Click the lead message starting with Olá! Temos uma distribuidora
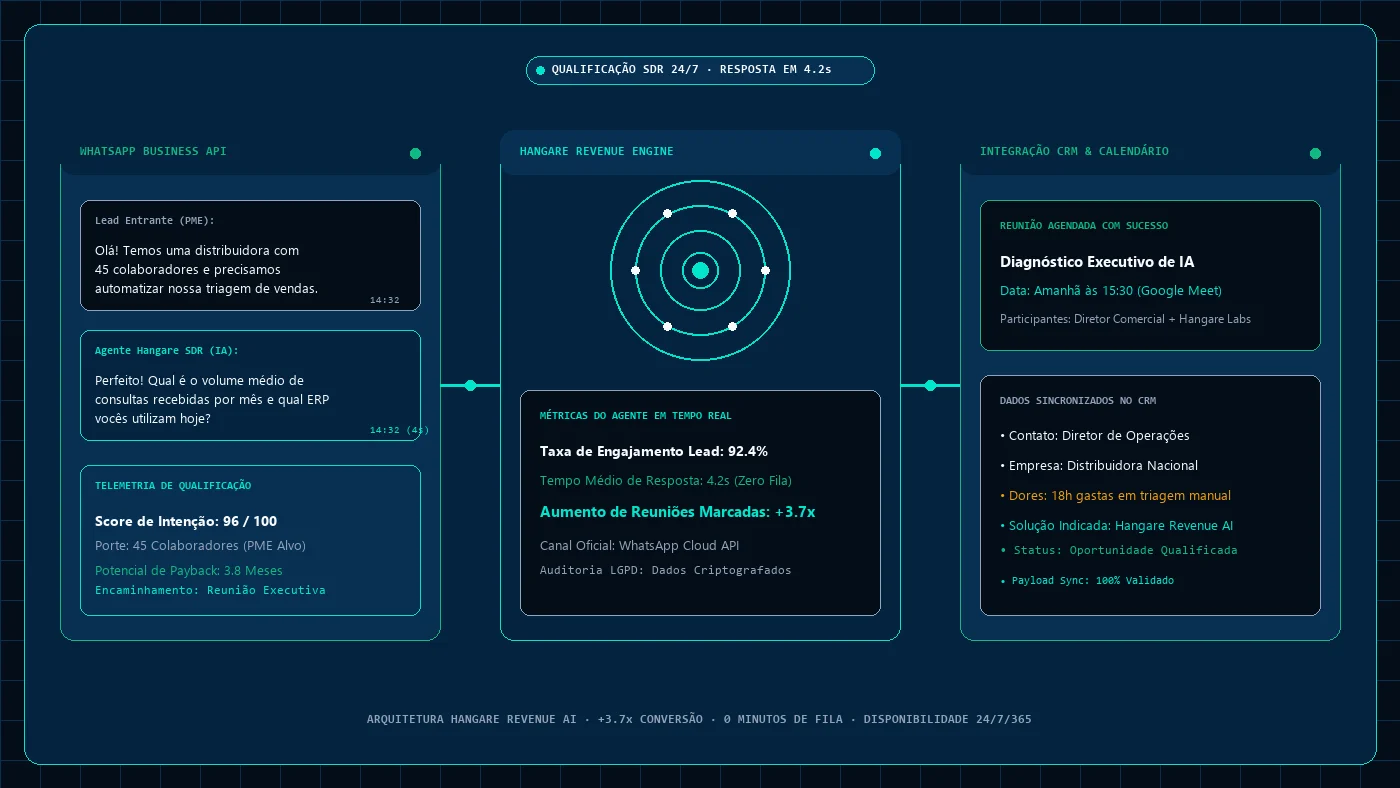The height and width of the screenshot is (788, 1400). click(206, 270)
